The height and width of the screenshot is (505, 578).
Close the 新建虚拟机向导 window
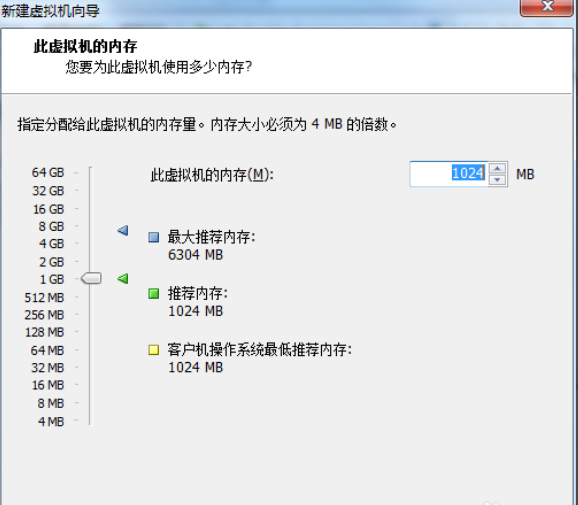[547, 7]
